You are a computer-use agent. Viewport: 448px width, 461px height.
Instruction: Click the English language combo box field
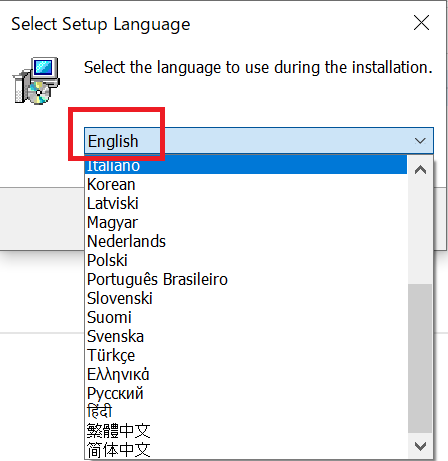(x=259, y=141)
